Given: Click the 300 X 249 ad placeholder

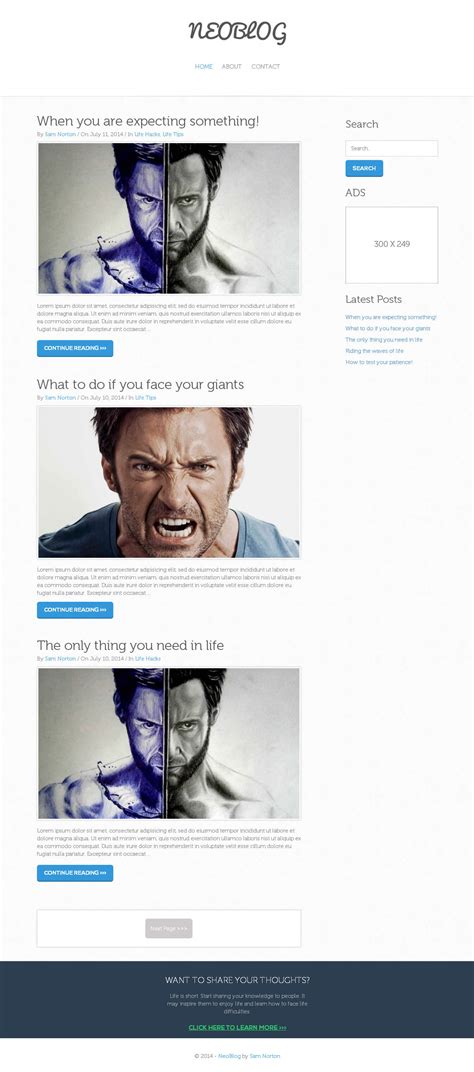Looking at the screenshot, I should click(x=391, y=245).
